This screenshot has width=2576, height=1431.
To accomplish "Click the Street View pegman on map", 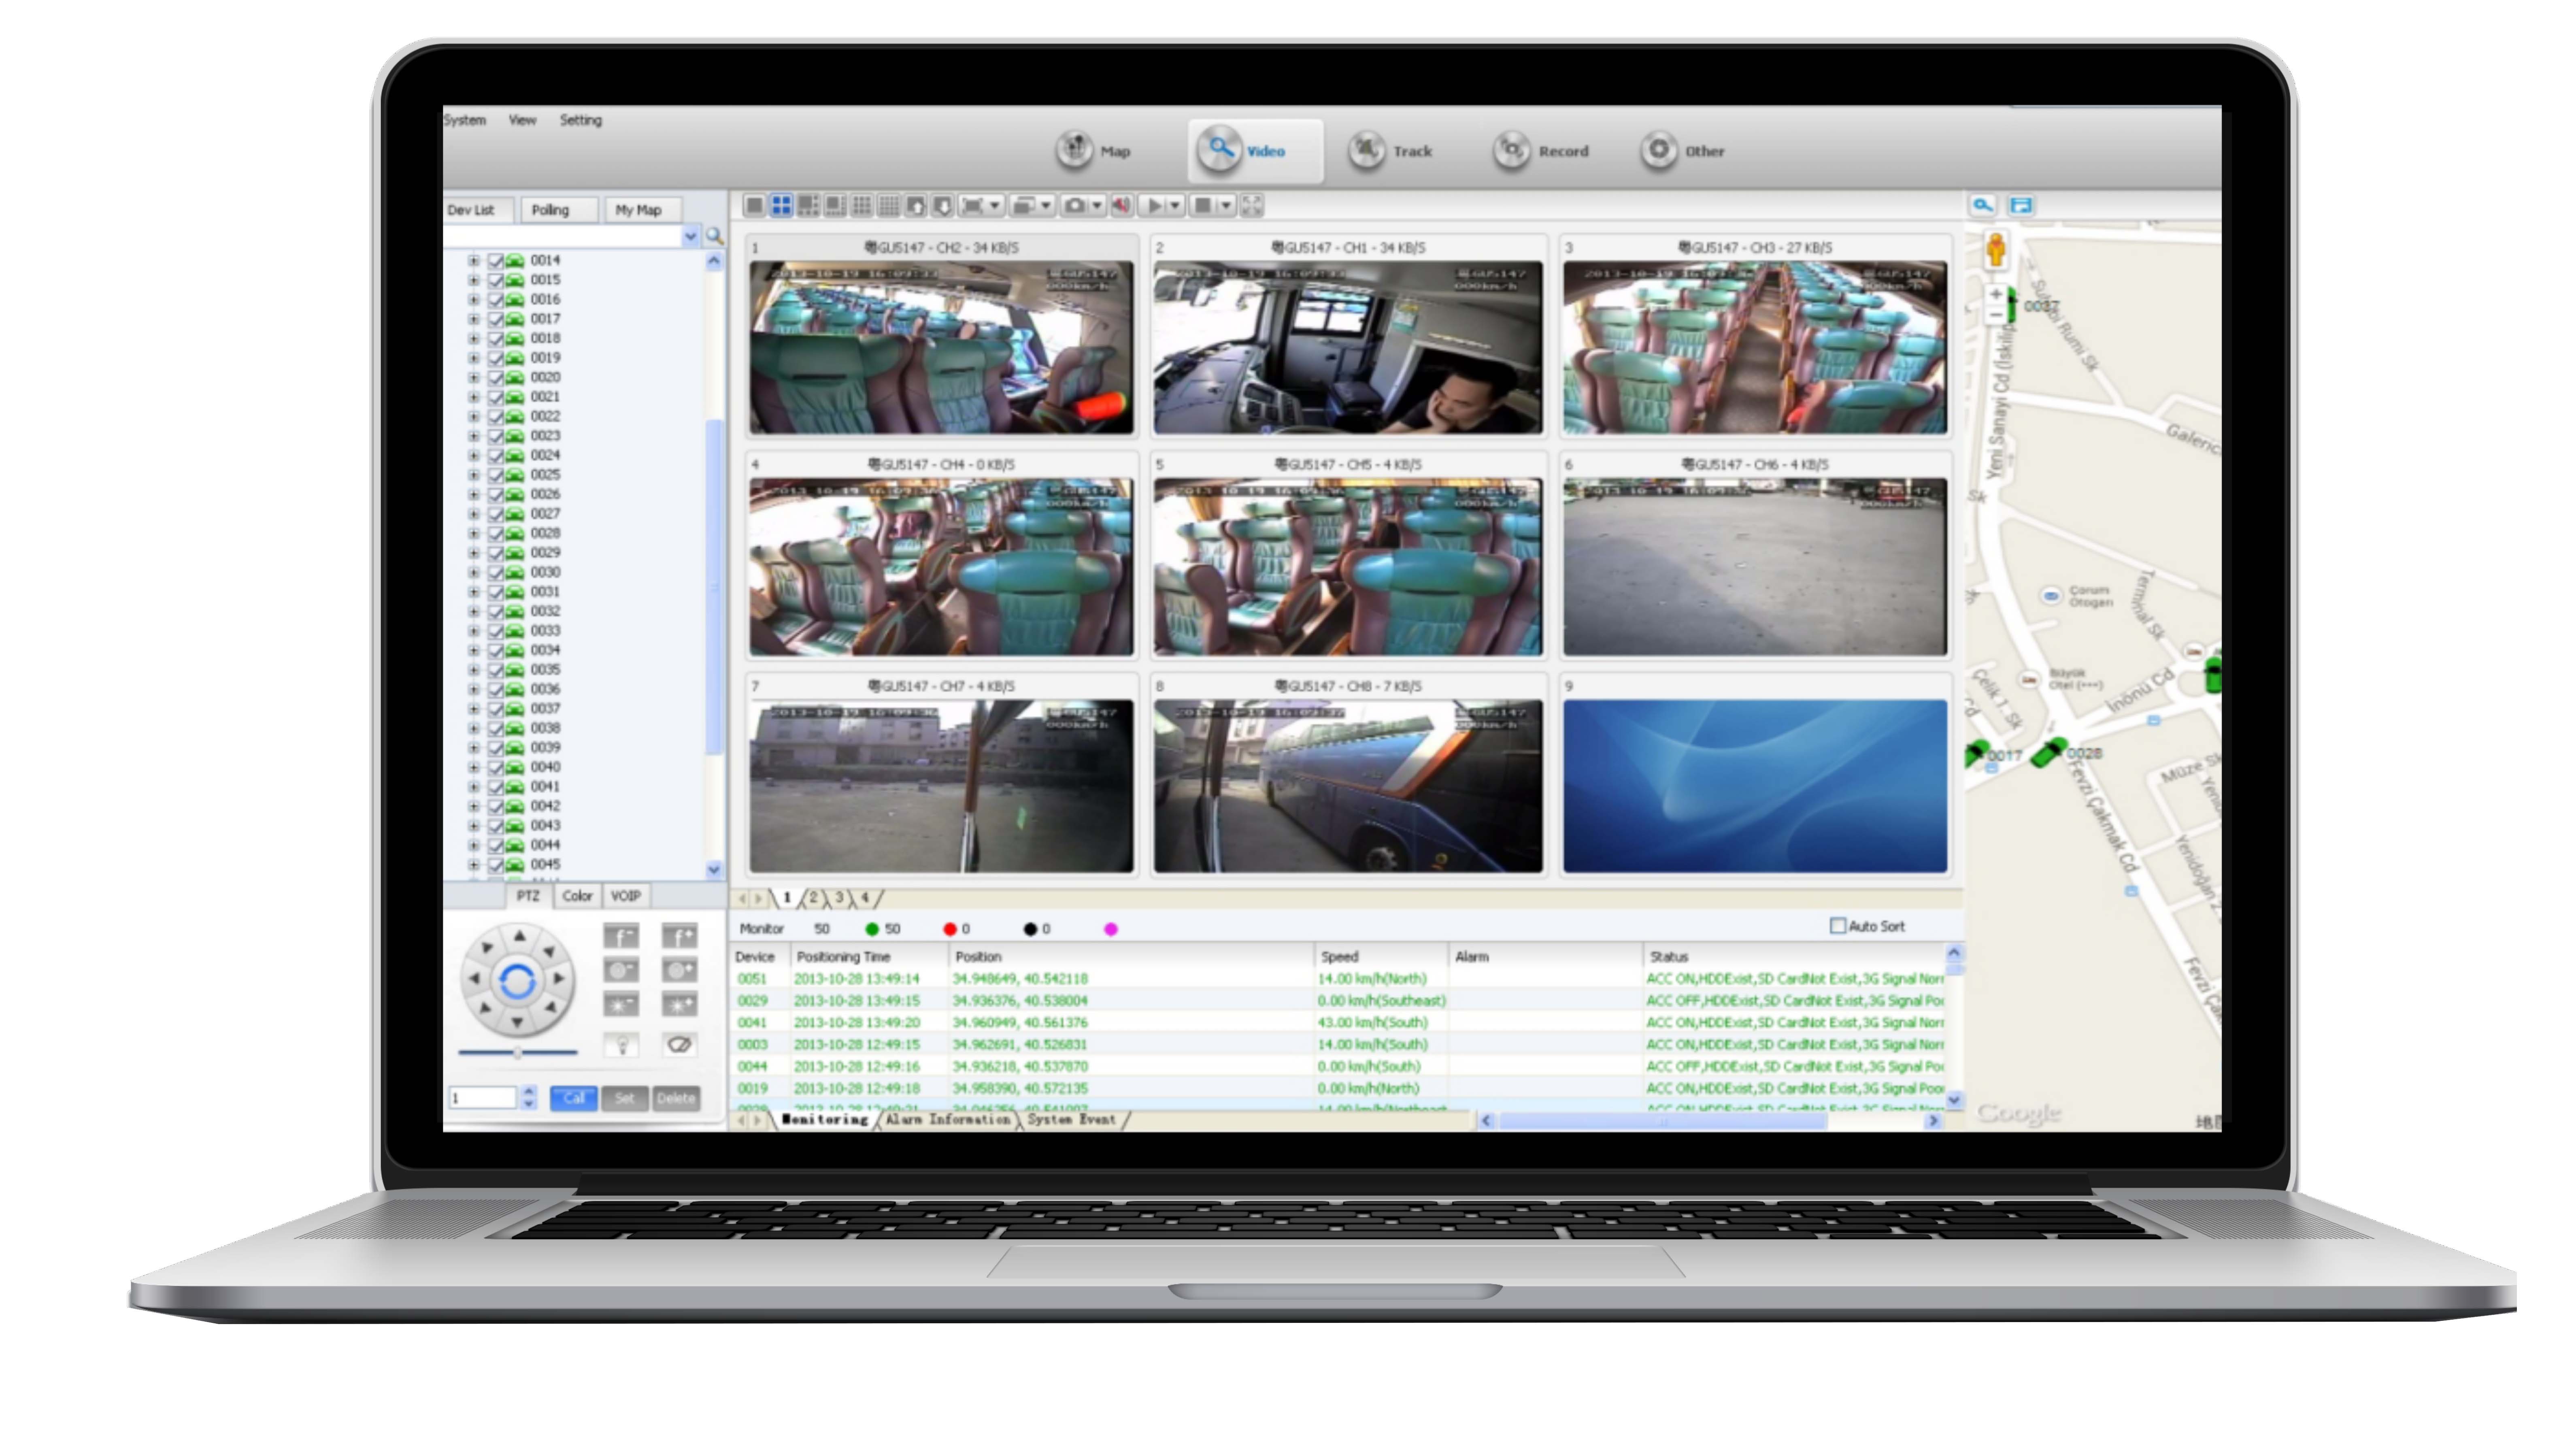I will [1996, 250].
